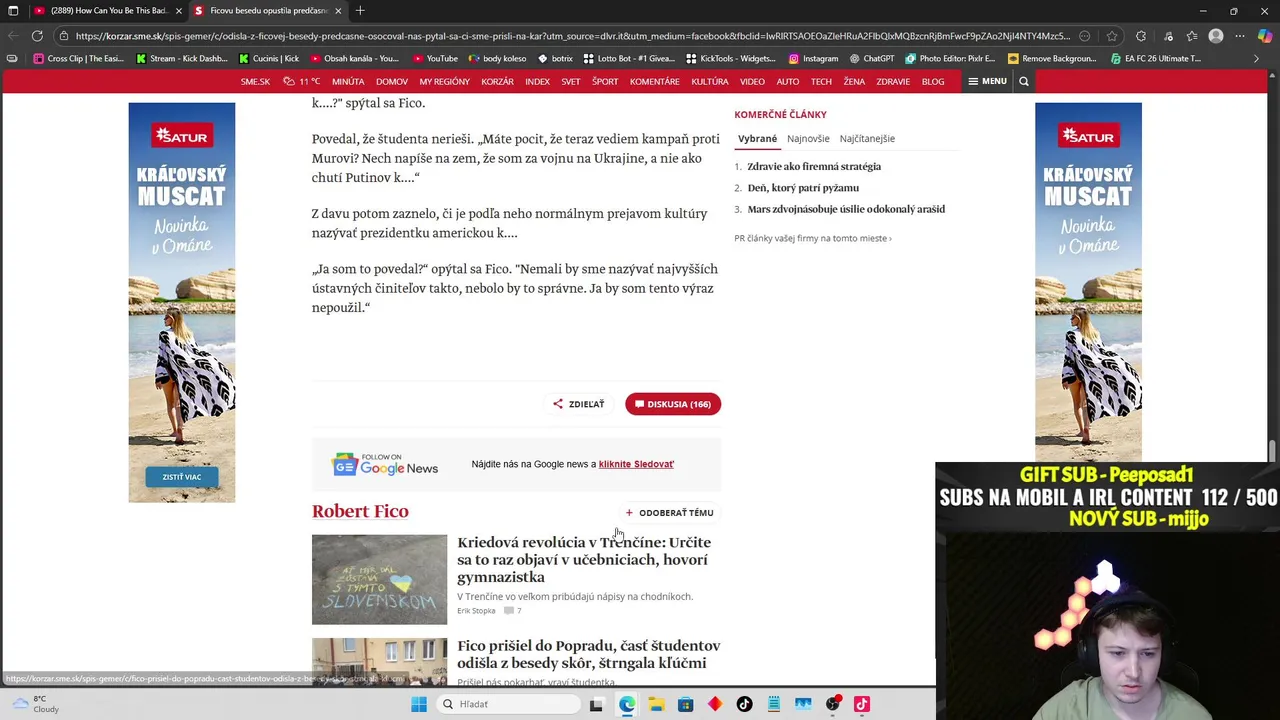The height and width of the screenshot is (720, 1280).
Task: Open the weather widget showing 11 °C
Action: [301, 81]
